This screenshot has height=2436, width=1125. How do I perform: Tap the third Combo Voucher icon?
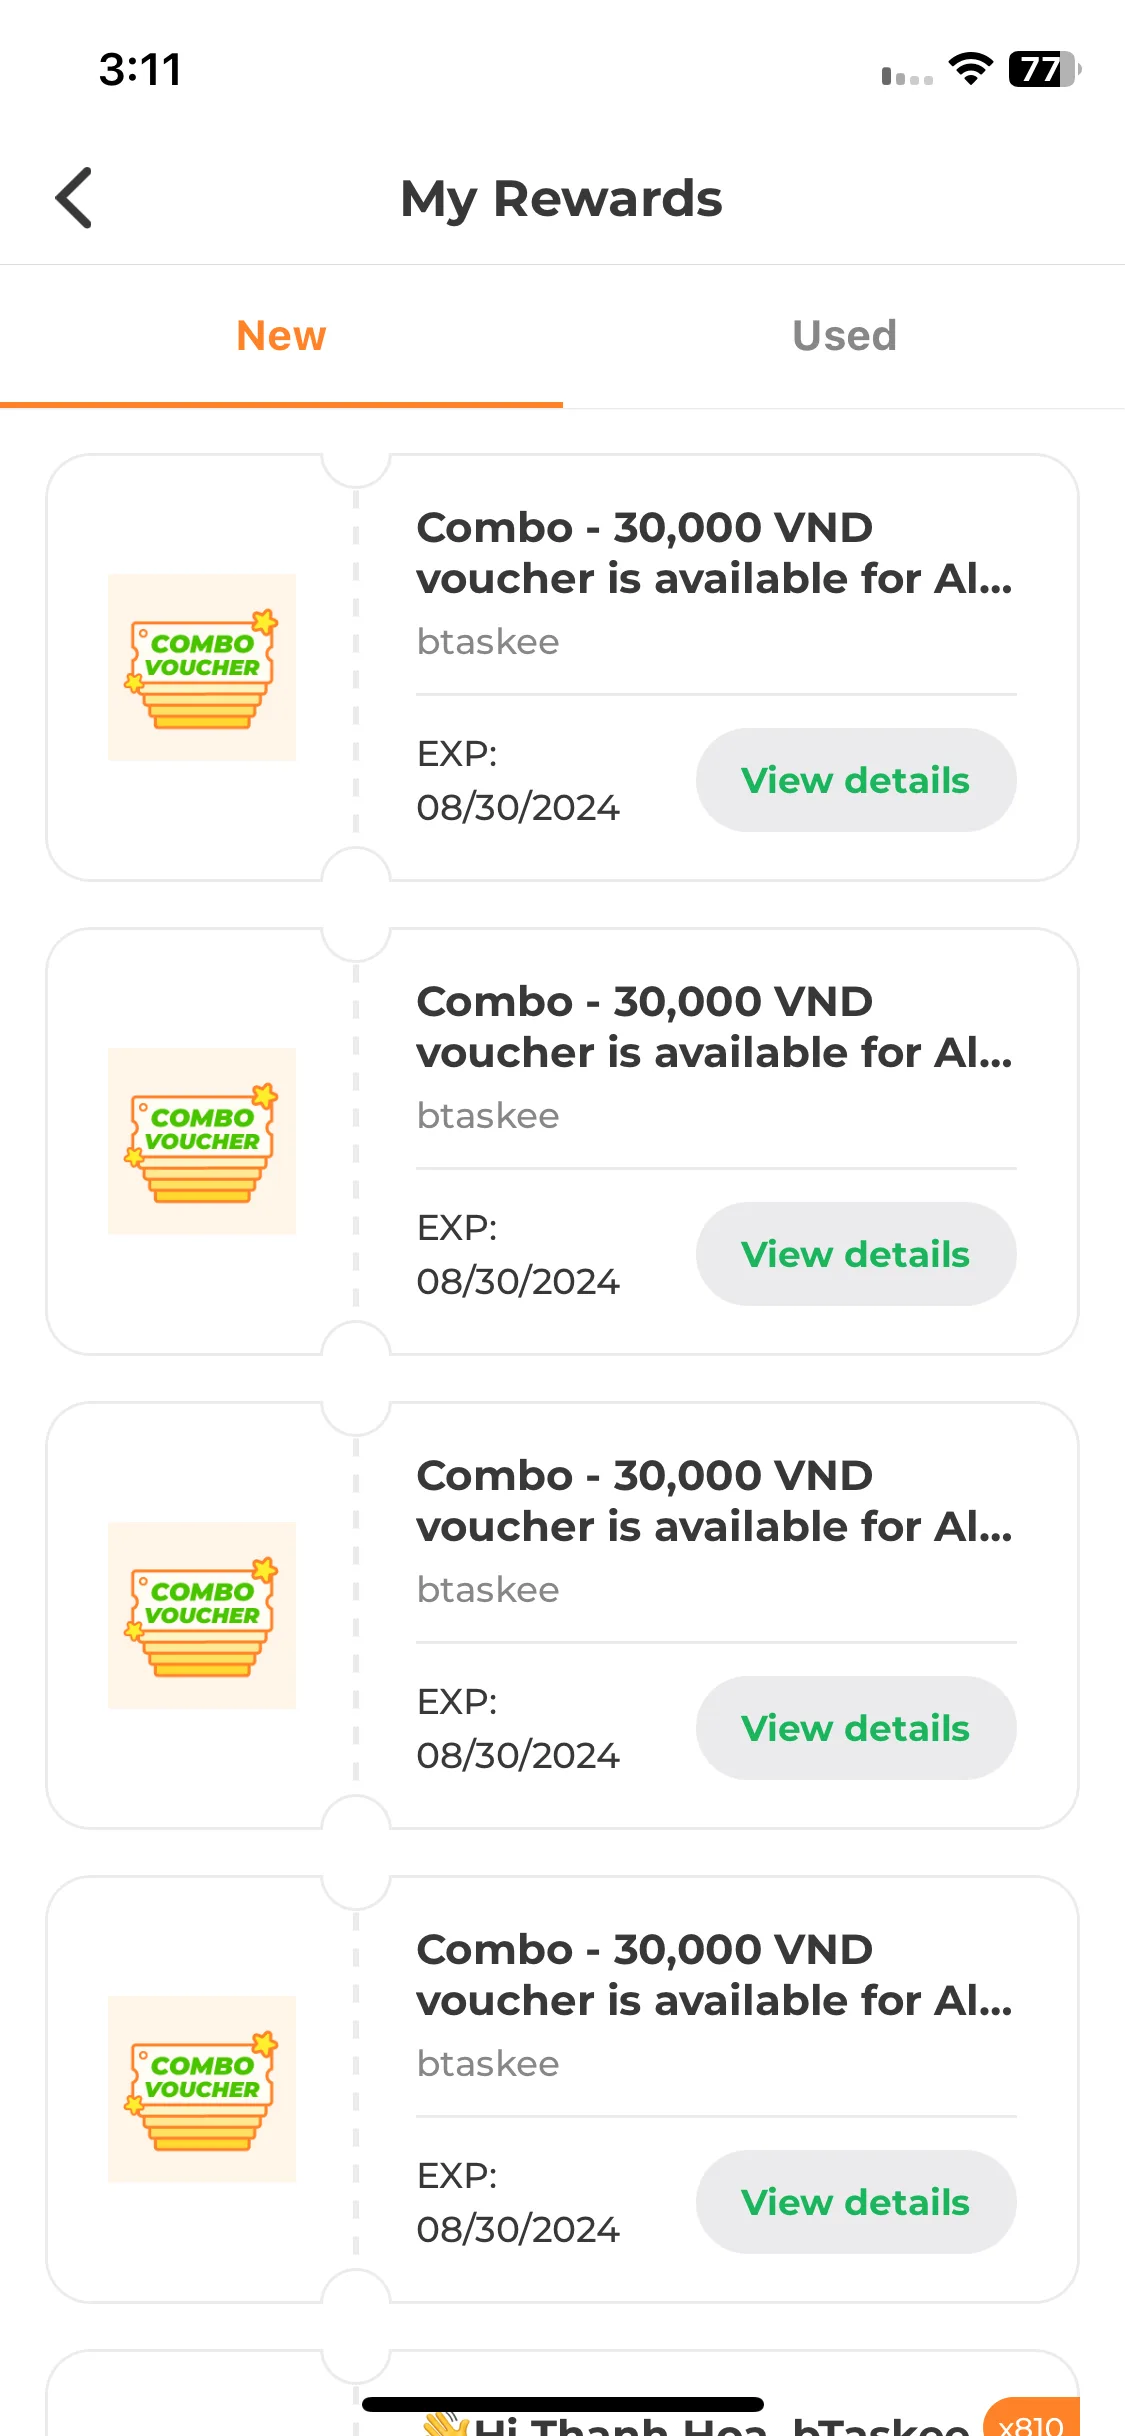pos(202,1616)
